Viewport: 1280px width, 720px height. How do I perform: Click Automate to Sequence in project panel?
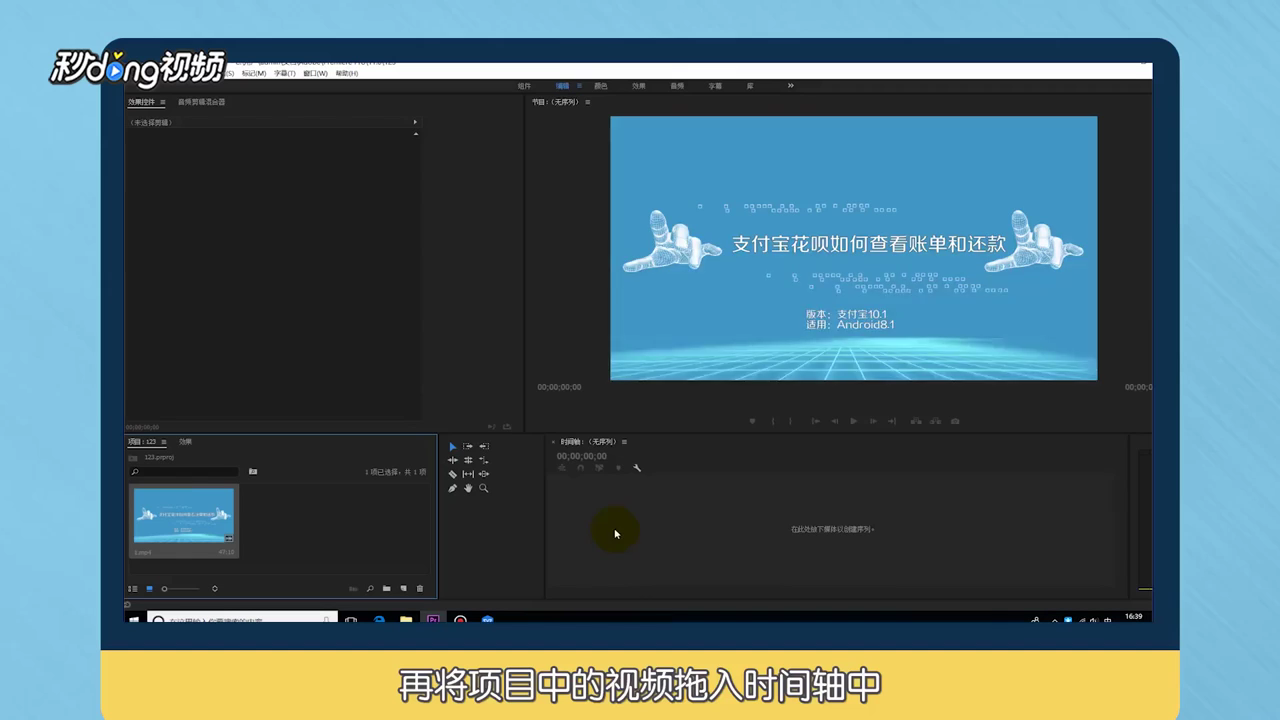[353, 589]
